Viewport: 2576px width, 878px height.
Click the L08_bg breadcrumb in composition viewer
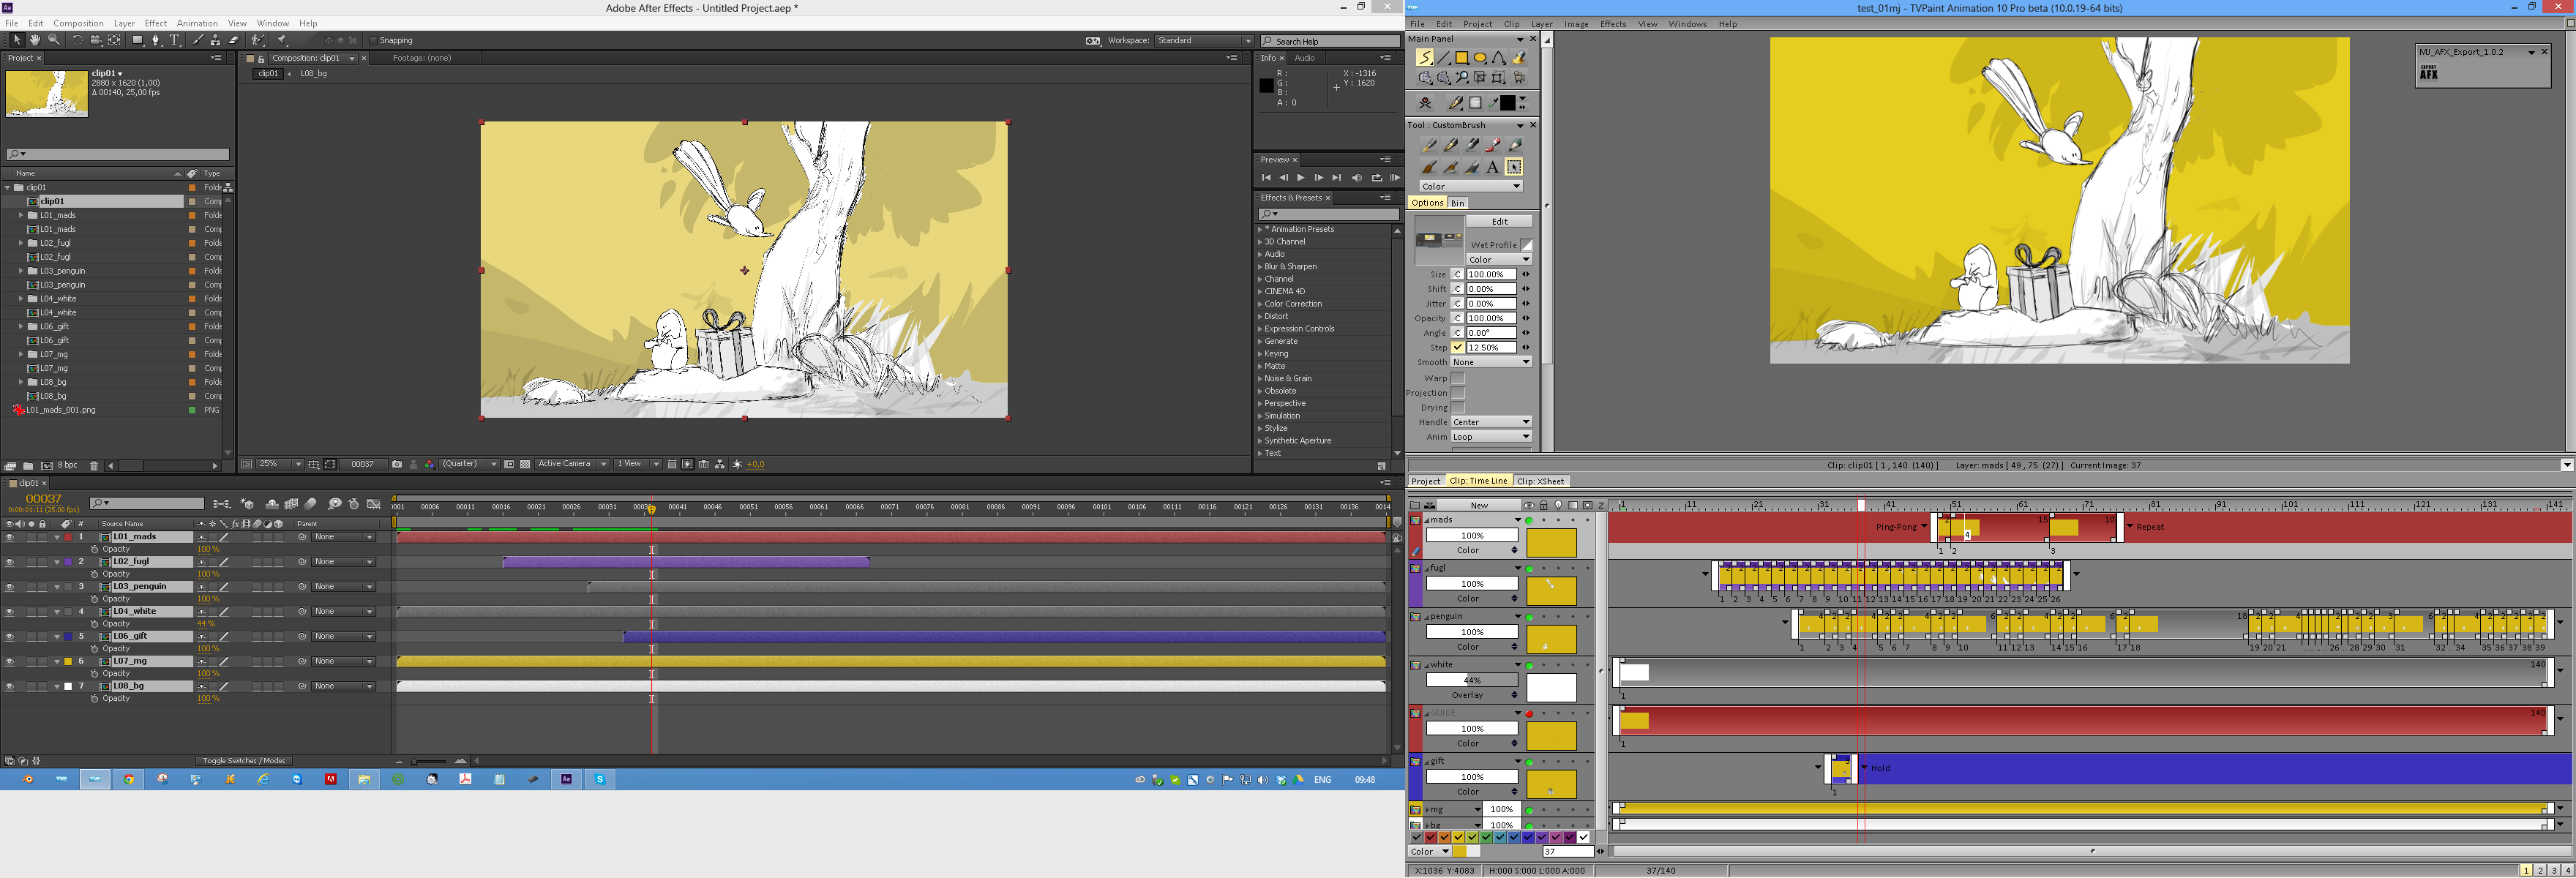313,74
